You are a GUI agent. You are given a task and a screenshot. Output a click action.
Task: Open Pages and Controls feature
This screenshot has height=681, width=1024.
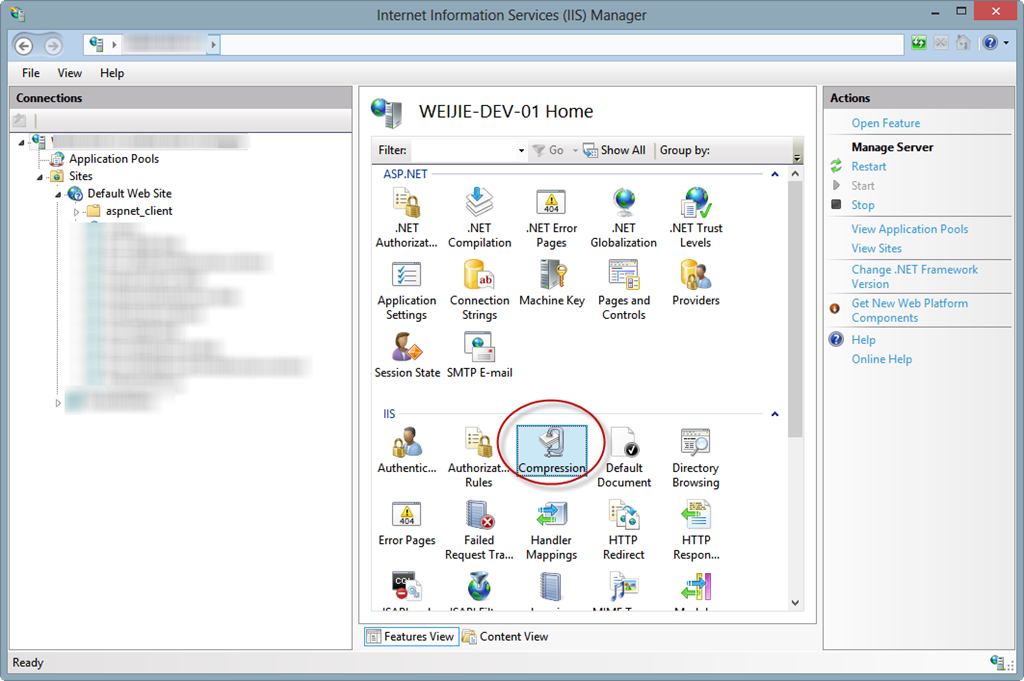pos(624,290)
